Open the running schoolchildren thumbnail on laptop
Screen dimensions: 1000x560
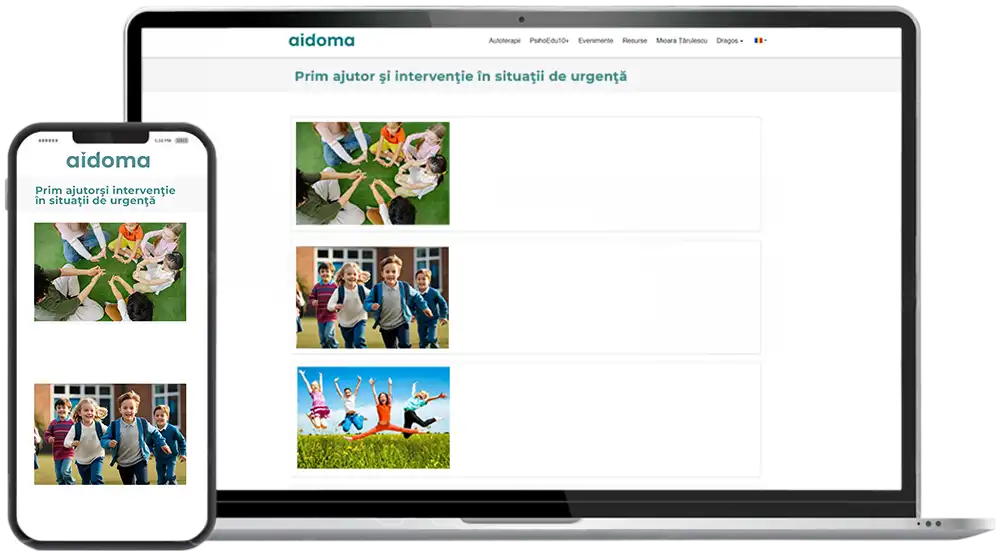pos(372,297)
